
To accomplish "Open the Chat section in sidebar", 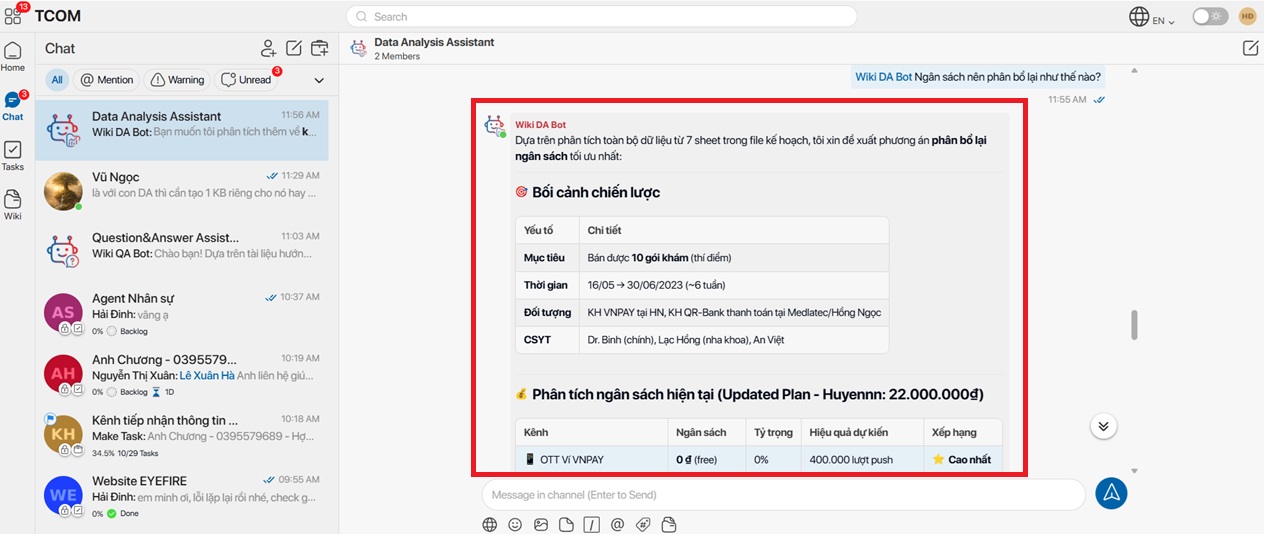I will click(x=13, y=106).
